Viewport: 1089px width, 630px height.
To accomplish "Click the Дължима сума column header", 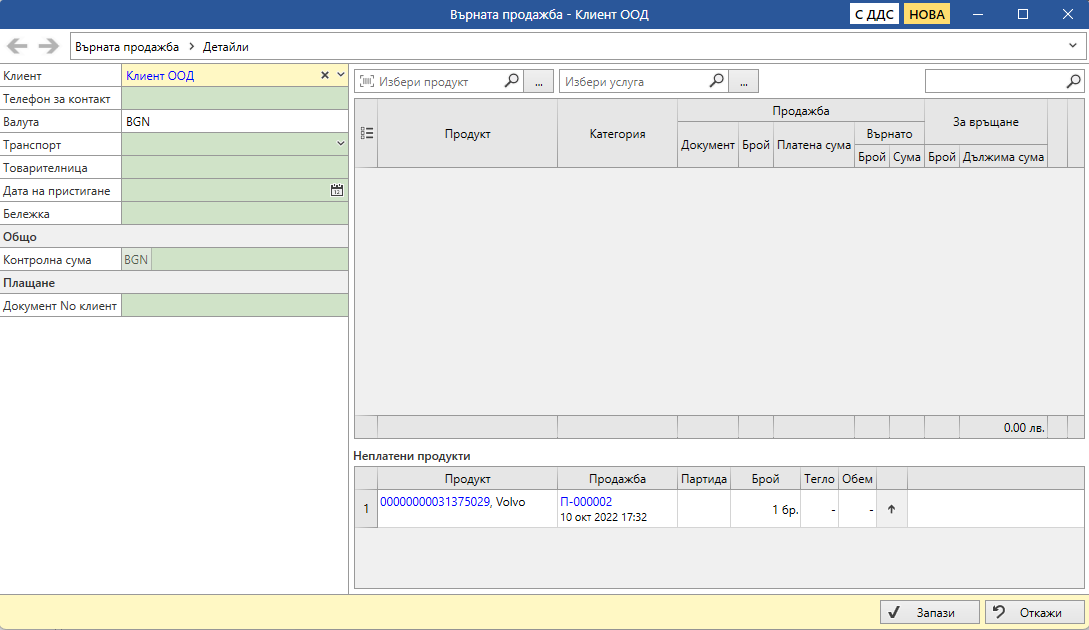I will pyautogui.click(x=1003, y=156).
